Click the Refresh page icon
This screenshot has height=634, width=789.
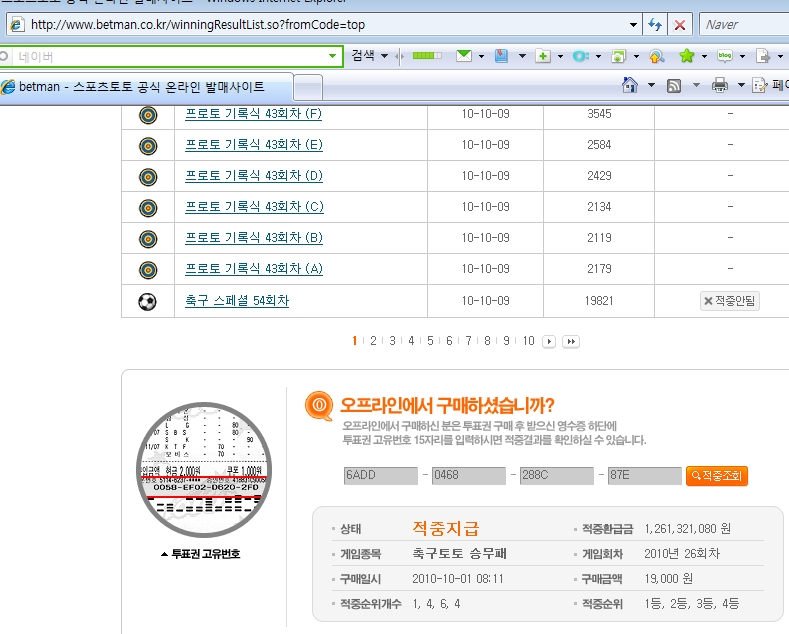655,24
